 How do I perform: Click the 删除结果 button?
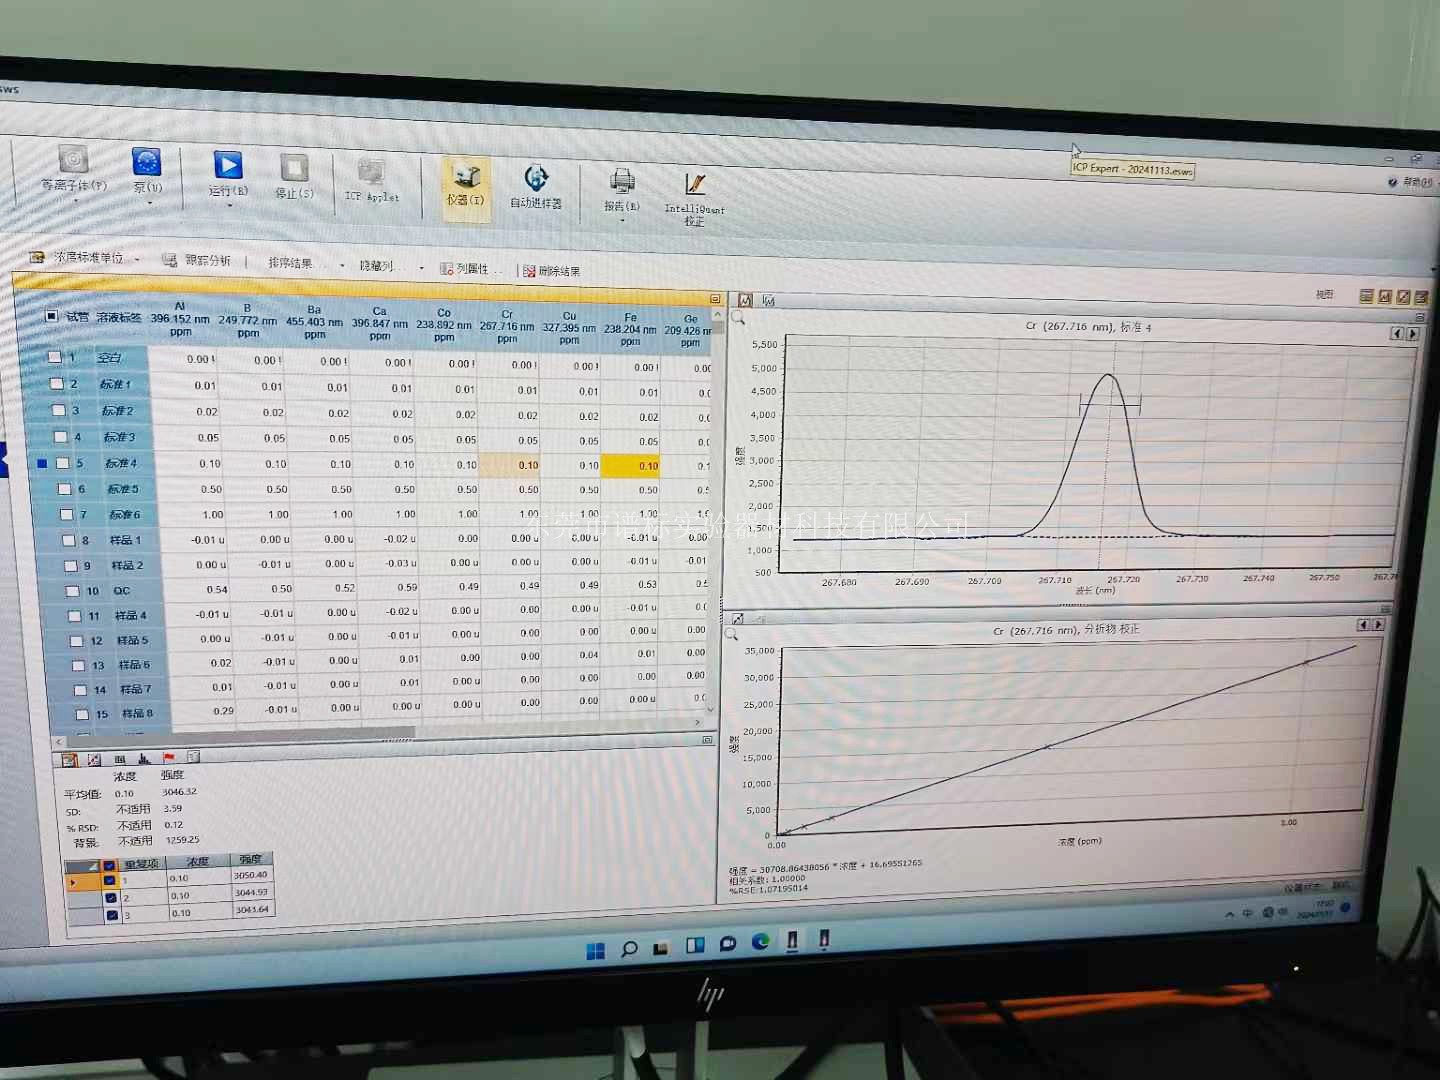[x=552, y=271]
